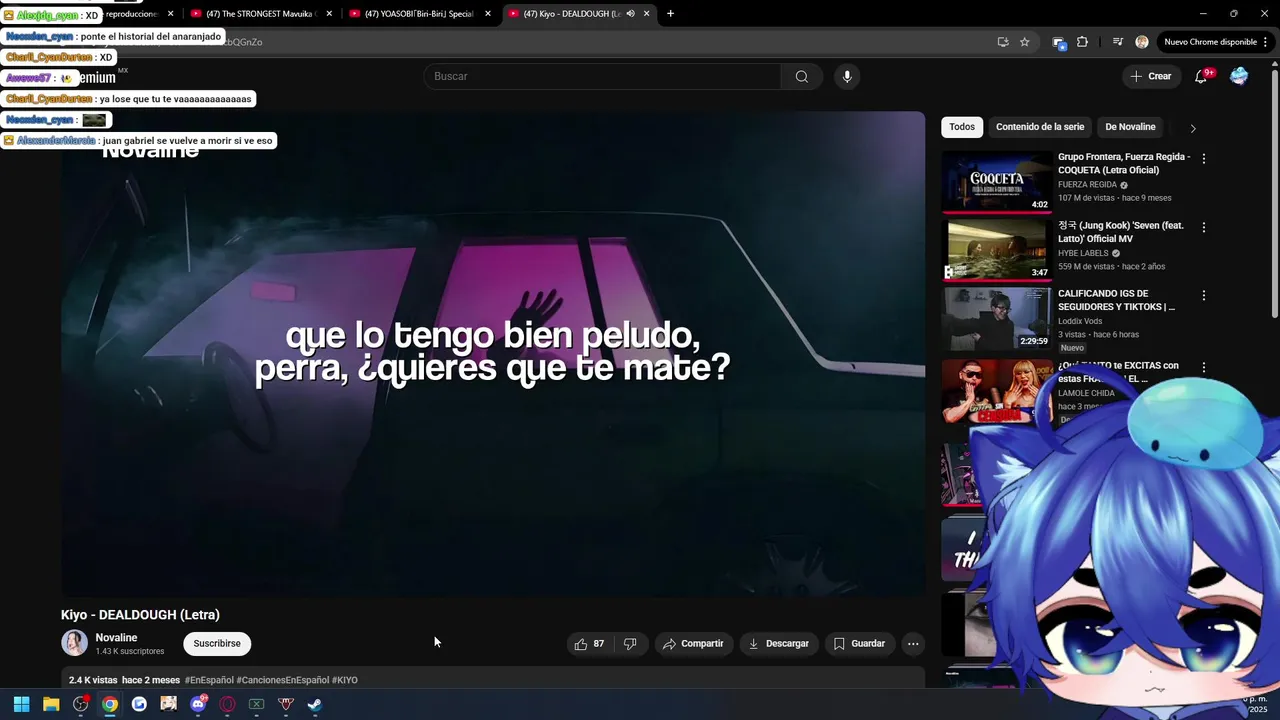Open HYBE LABELS channel name
The height and width of the screenshot is (720, 1280).
click(1083, 254)
